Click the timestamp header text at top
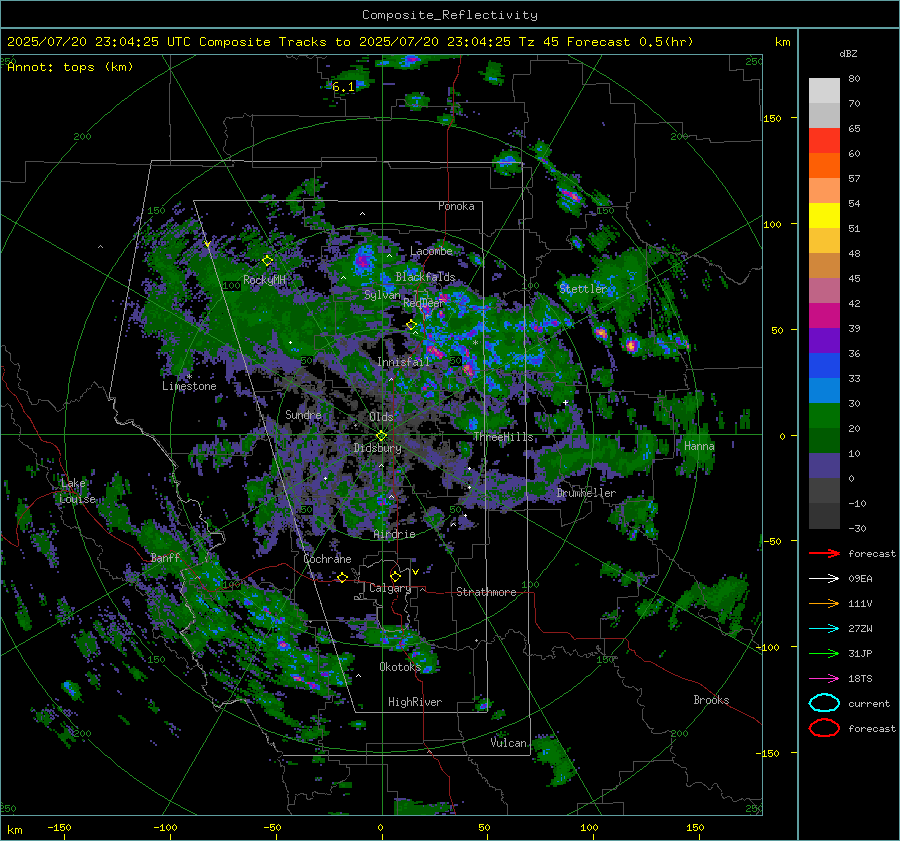 (350, 42)
